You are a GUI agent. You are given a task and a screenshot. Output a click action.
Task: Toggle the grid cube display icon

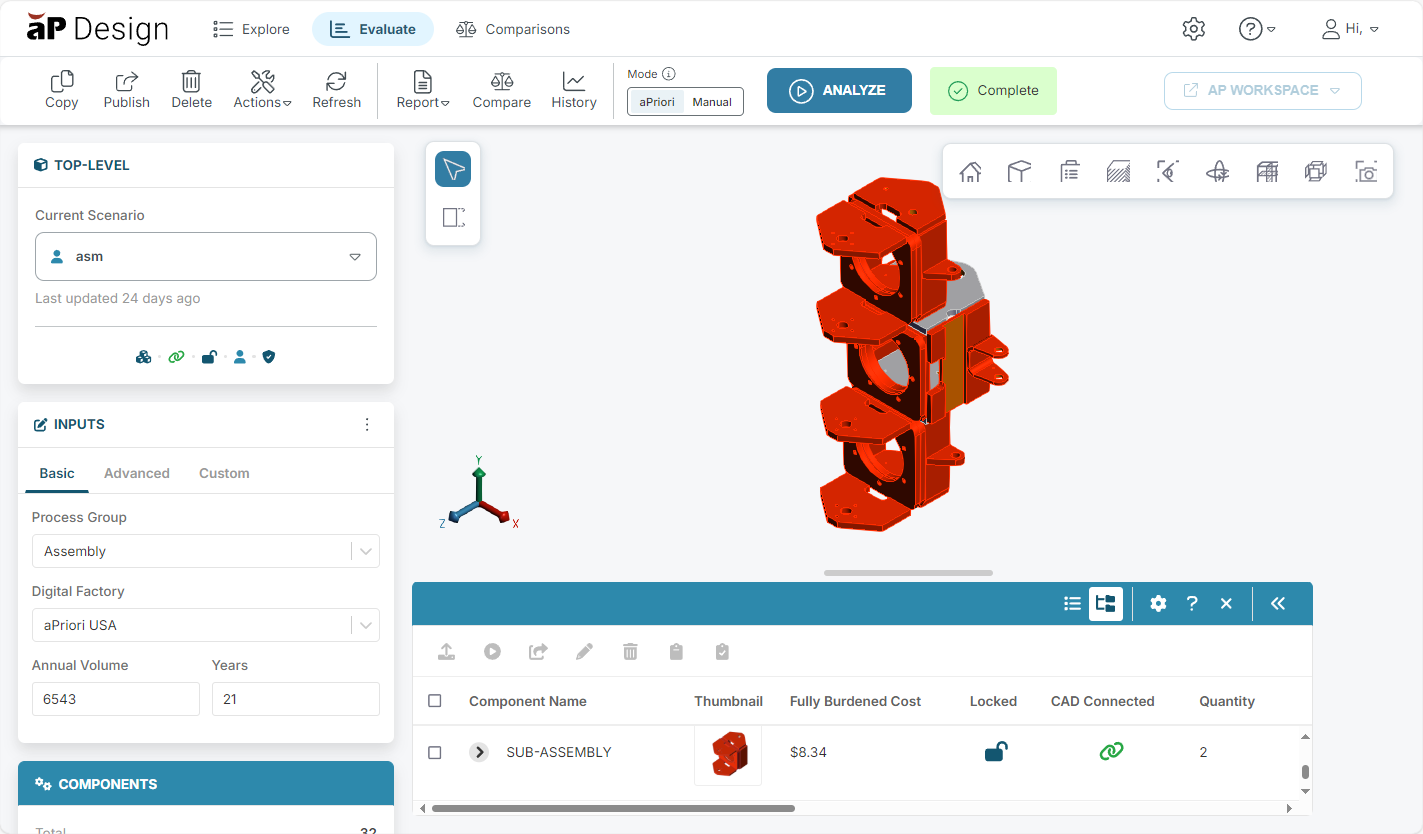[1267, 172]
